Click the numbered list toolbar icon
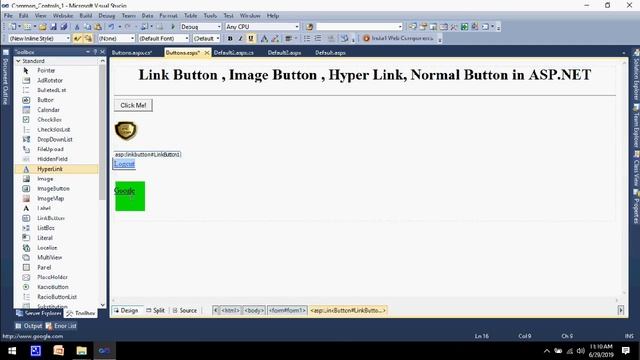 [318, 38]
